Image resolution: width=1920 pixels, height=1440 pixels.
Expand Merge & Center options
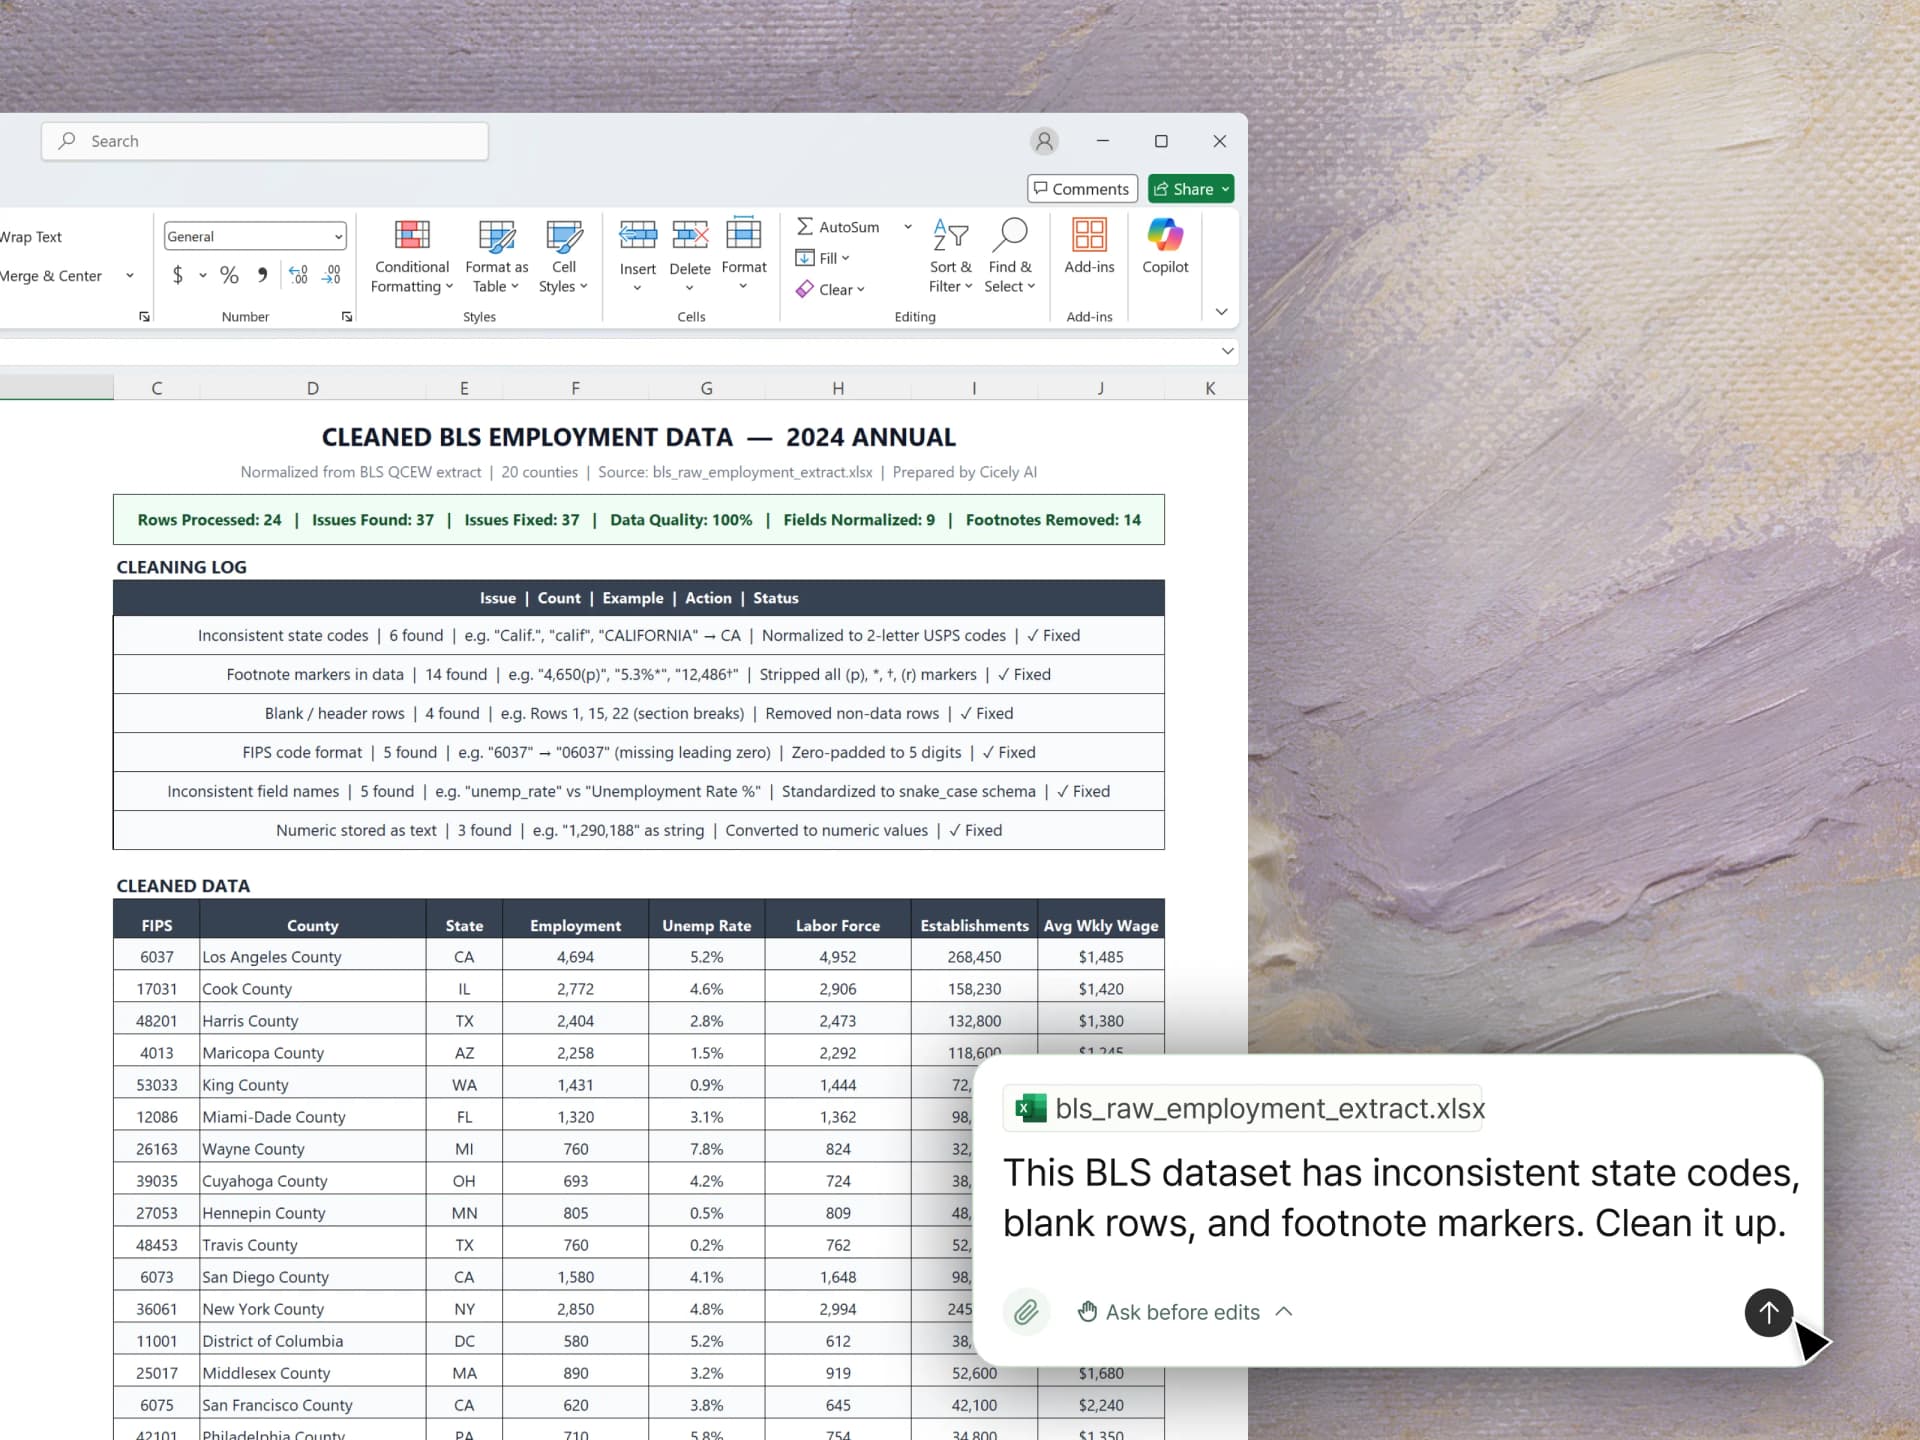click(x=128, y=275)
